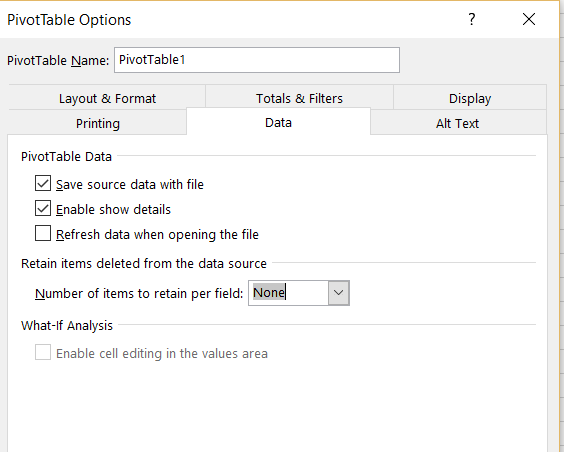Switch to the Layout & Format tab
The width and height of the screenshot is (564, 452).
(x=107, y=98)
